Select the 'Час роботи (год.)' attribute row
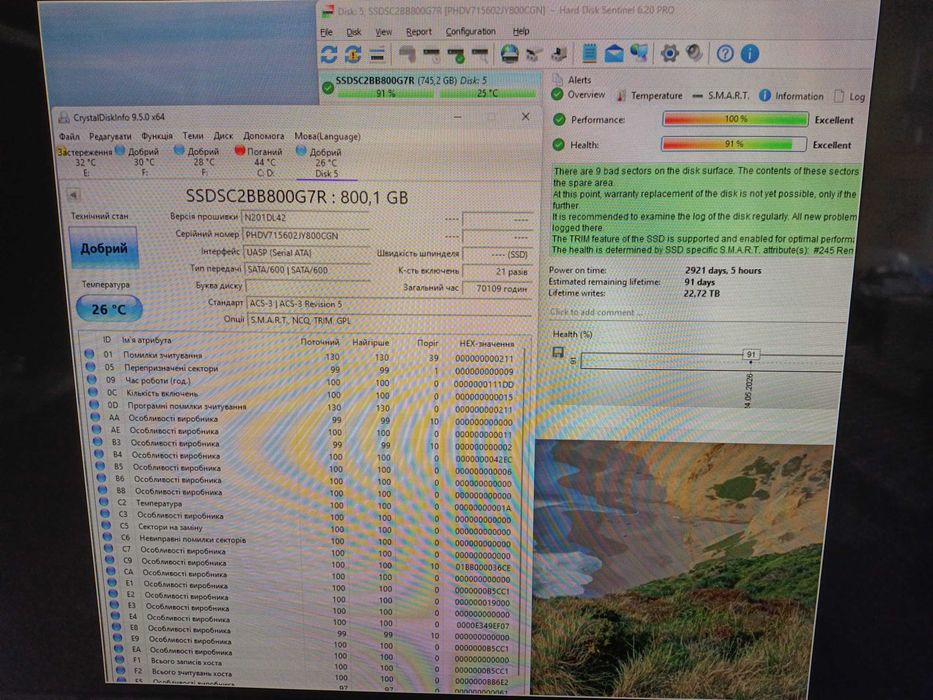The image size is (933, 700). [303, 382]
